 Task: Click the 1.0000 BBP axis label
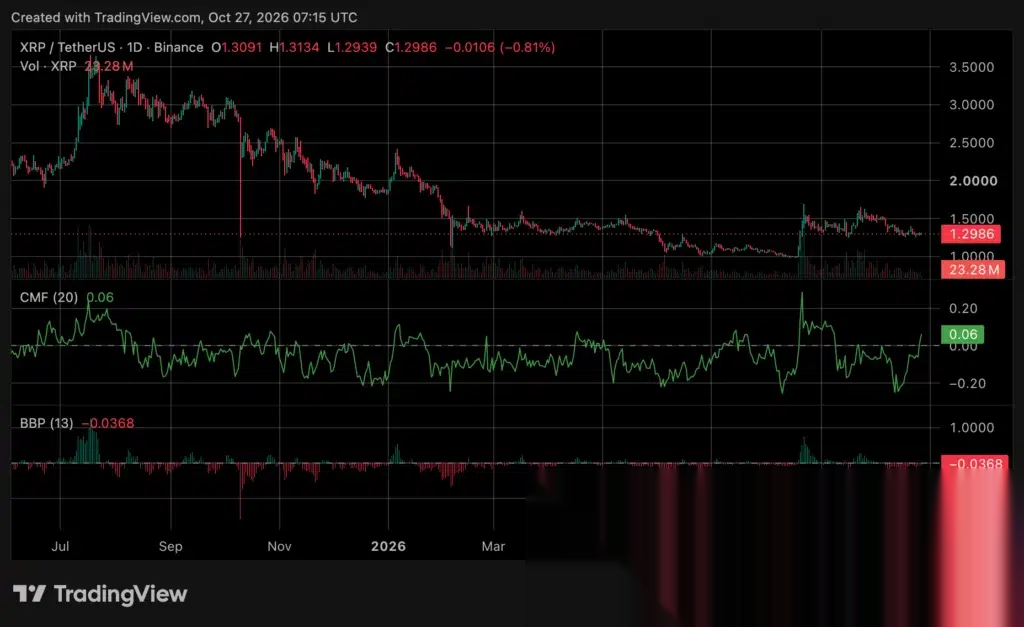coord(971,428)
